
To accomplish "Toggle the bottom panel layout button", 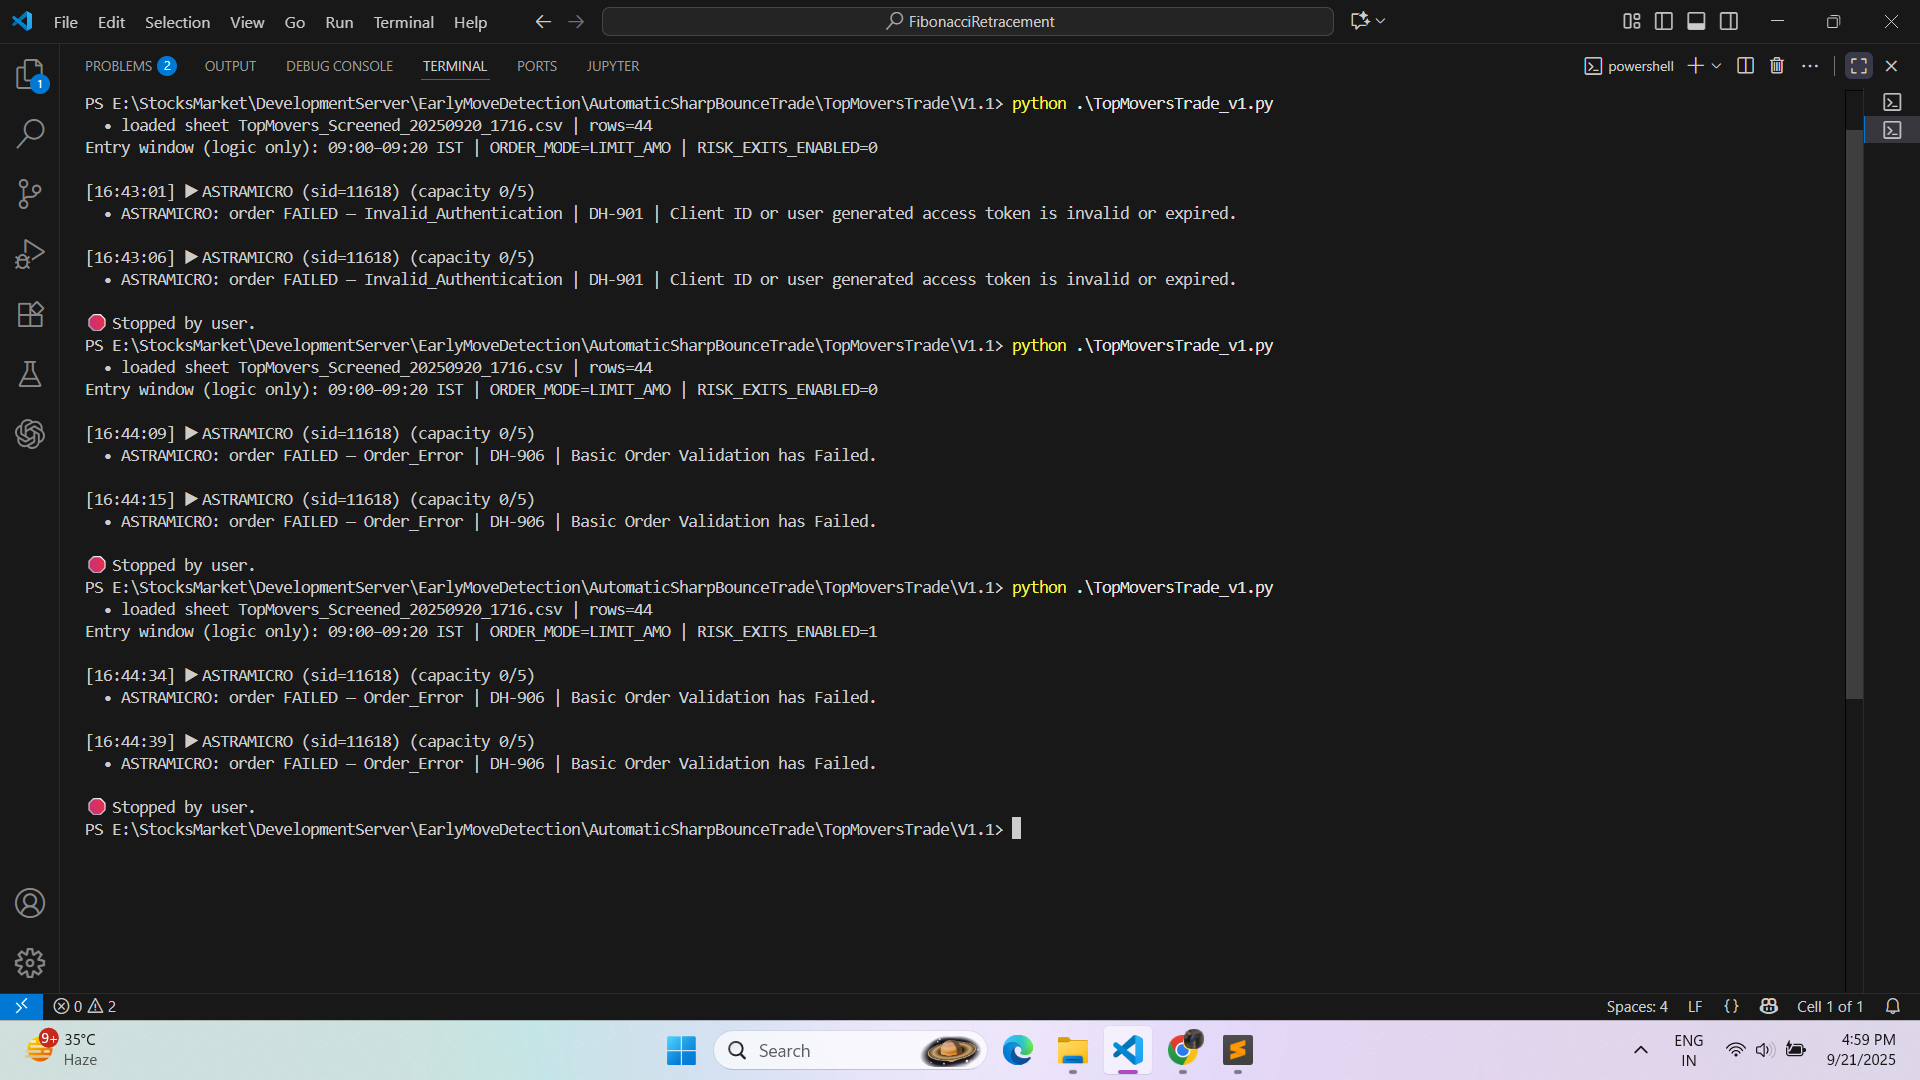I will [1696, 21].
